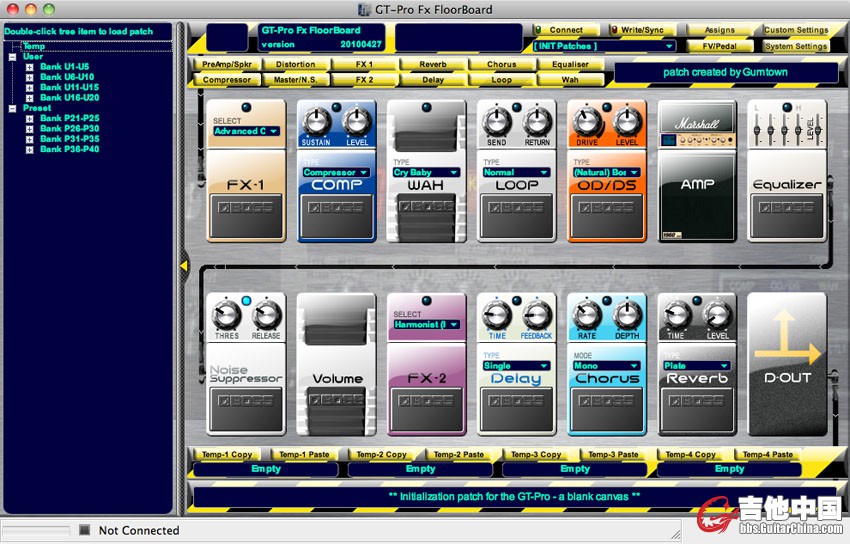The width and height of the screenshot is (850, 544).
Task: Open the Reverb editor tab
Action: tap(433, 64)
